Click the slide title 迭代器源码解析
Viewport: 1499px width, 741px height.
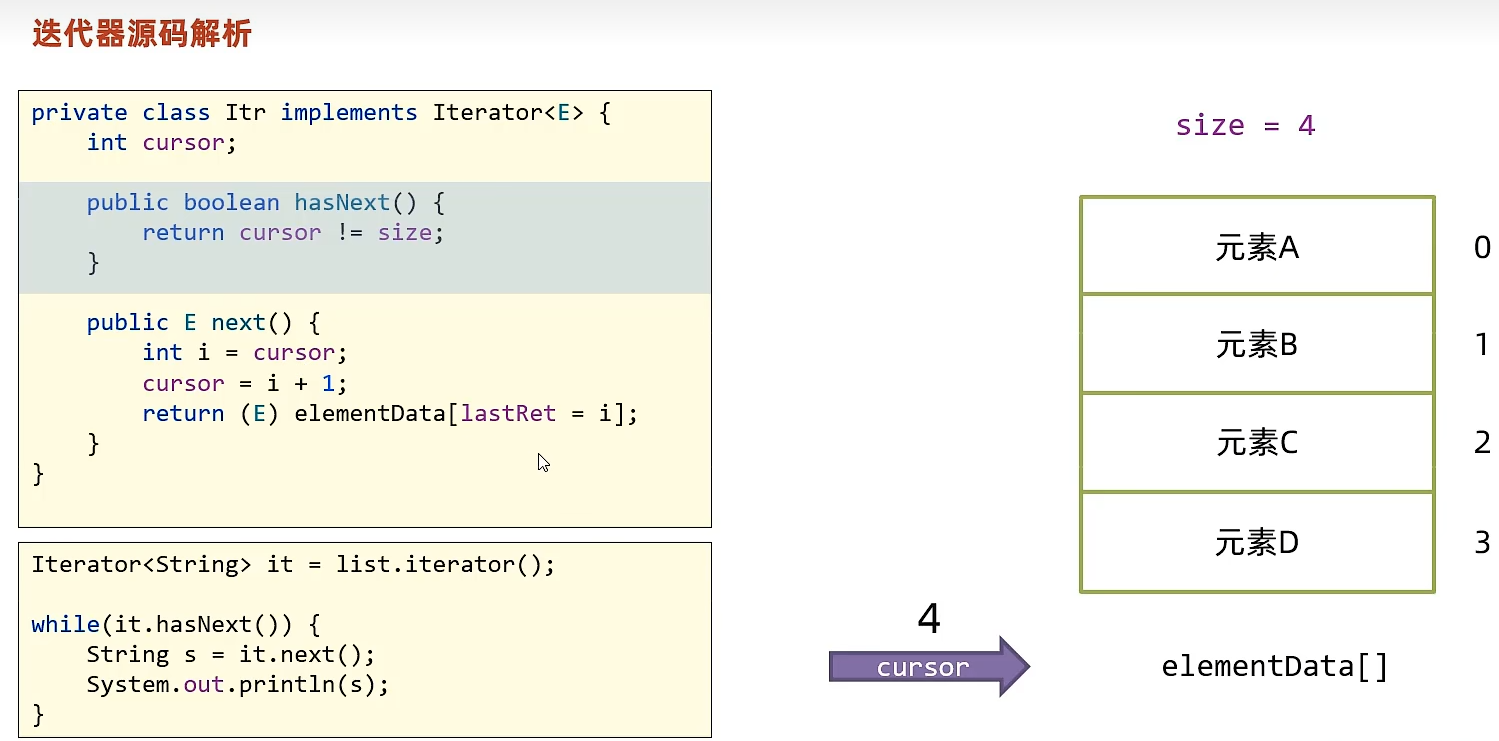point(142,34)
